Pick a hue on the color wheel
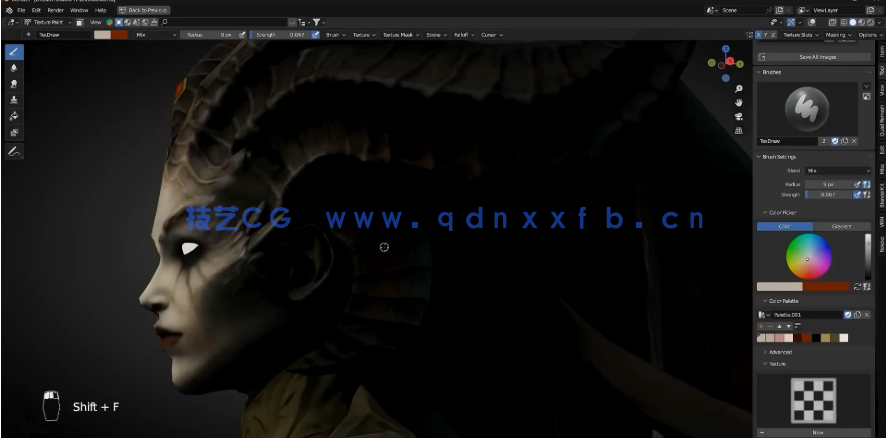This screenshot has width=886, height=438. (809, 257)
